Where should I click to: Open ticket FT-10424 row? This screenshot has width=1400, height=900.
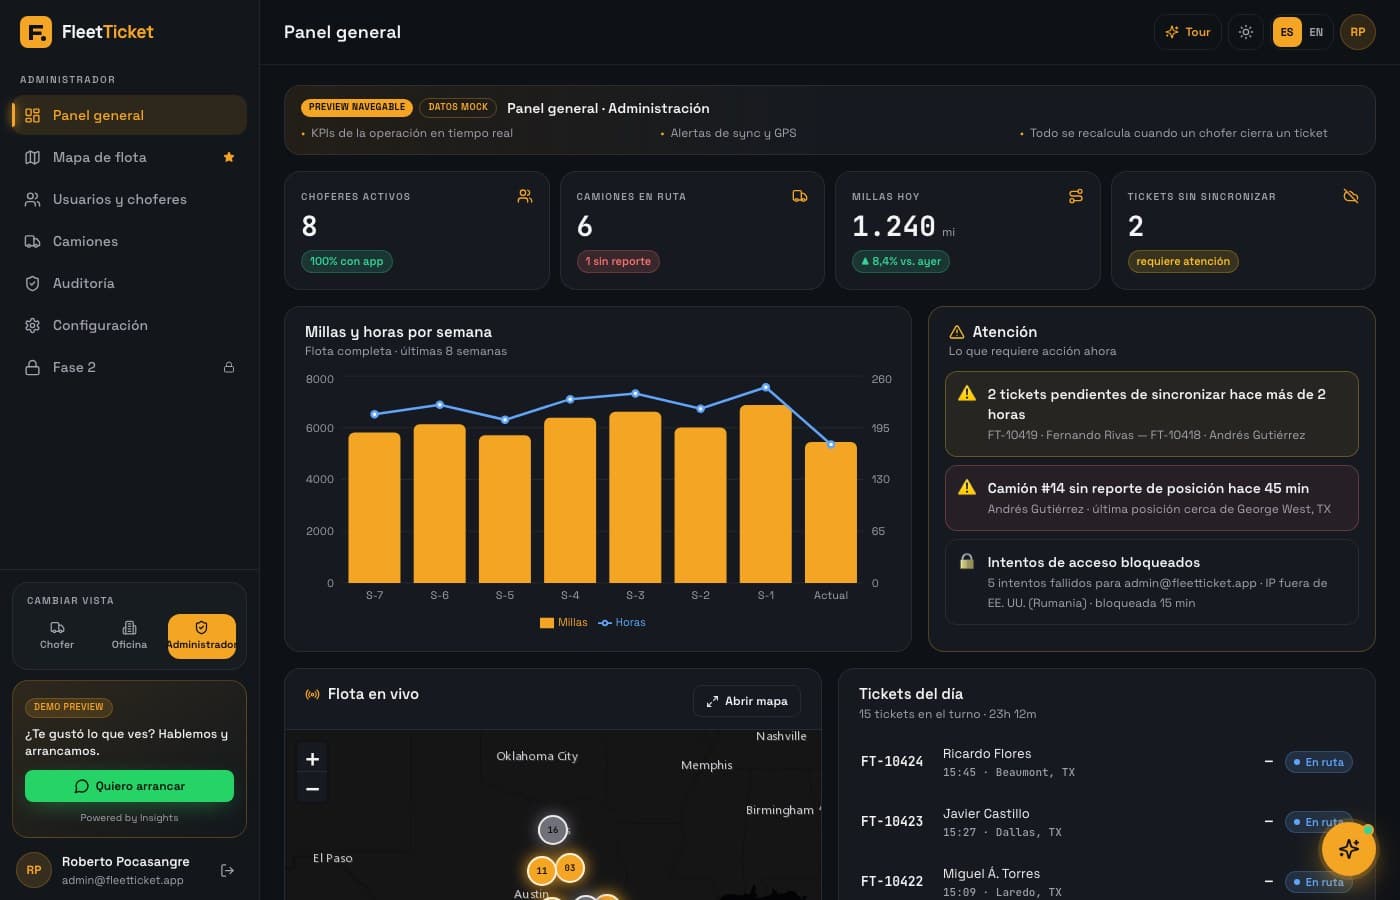pyautogui.click(x=1107, y=762)
